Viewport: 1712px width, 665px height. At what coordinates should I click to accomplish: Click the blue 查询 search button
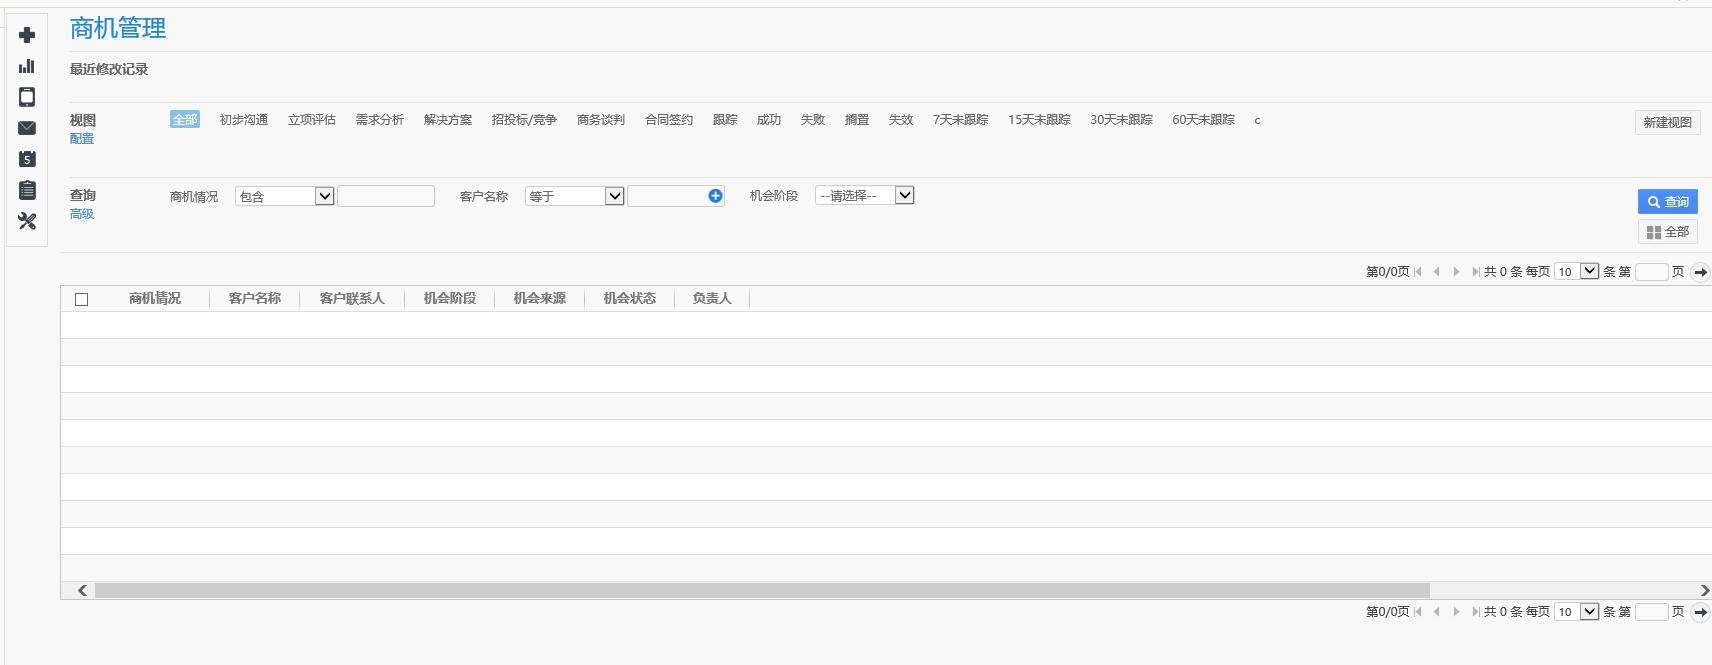click(1667, 202)
